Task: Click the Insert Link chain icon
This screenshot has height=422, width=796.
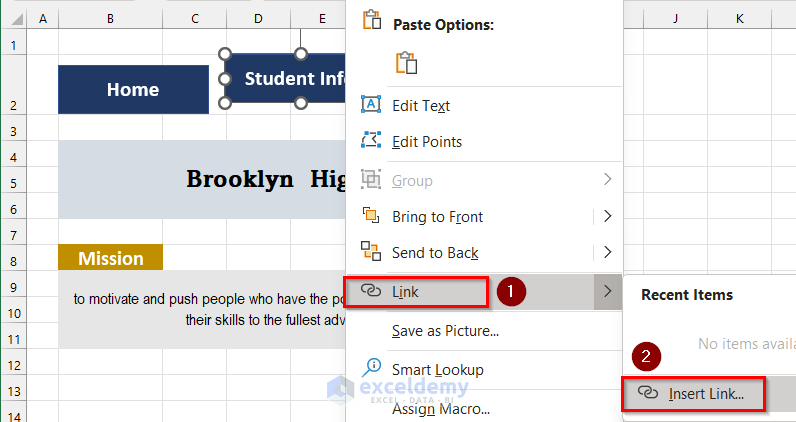Action: tap(647, 393)
